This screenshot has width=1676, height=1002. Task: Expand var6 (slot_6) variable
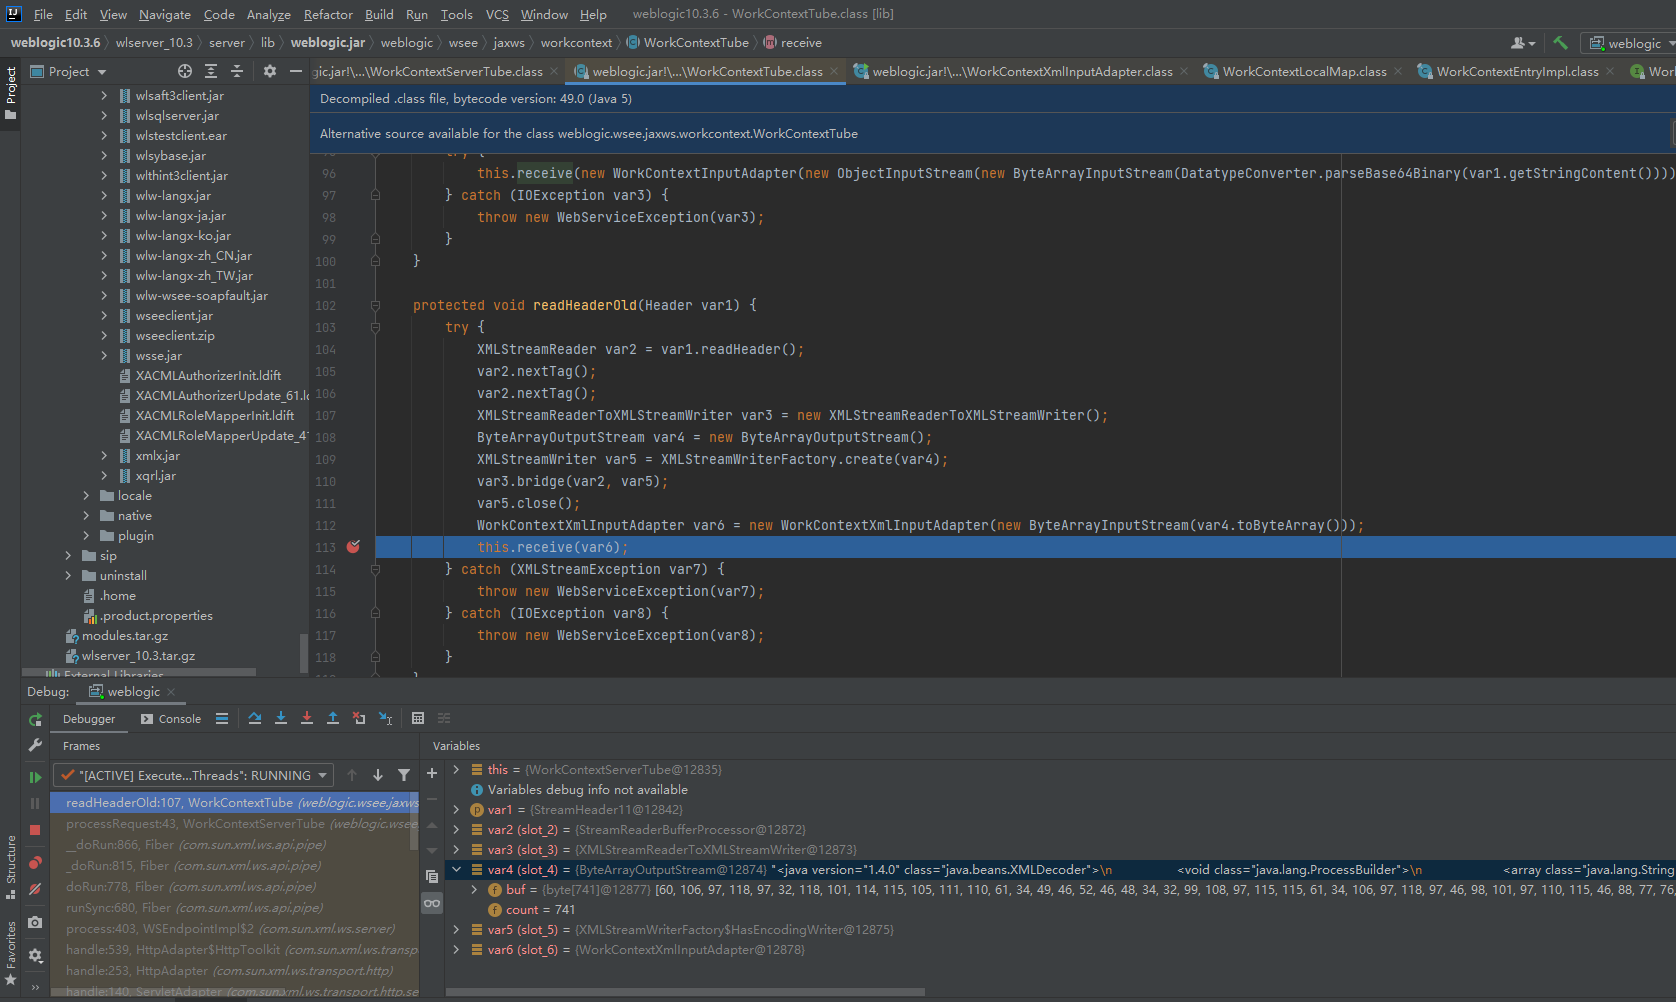coord(456,950)
